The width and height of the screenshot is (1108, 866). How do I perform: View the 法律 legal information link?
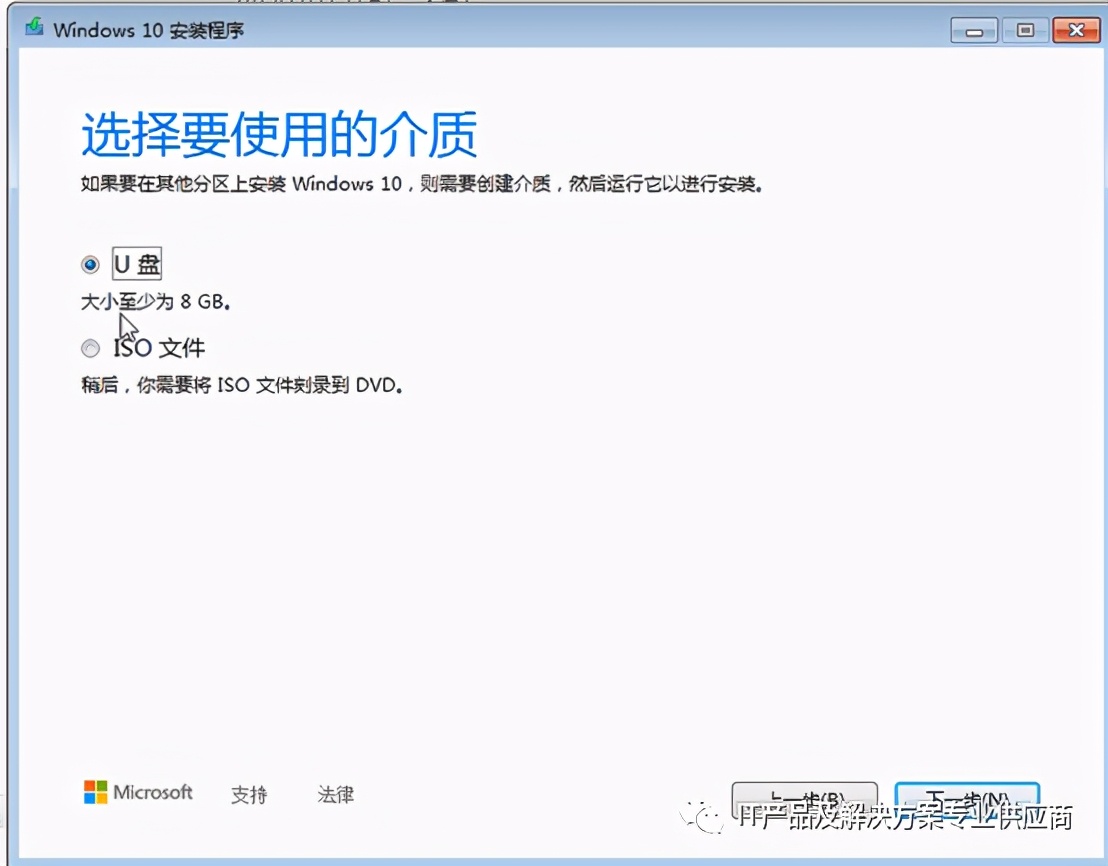[x=335, y=793]
